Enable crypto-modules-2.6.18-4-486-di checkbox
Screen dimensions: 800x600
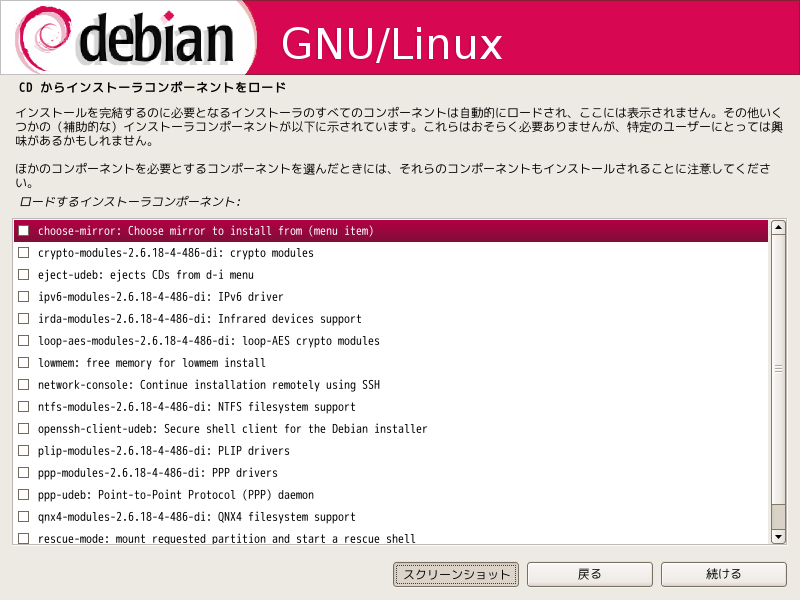coord(23,253)
